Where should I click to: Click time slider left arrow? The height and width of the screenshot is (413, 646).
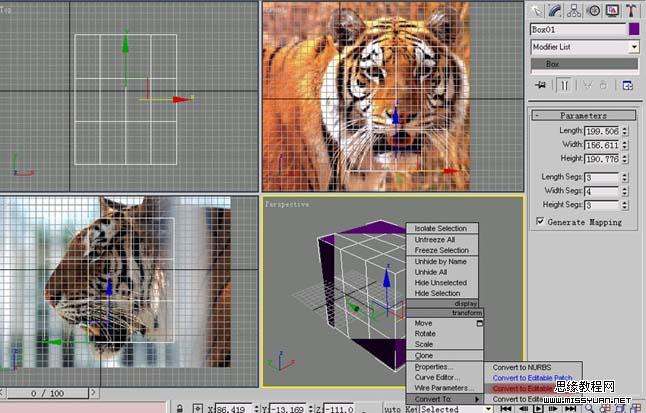[2, 393]
